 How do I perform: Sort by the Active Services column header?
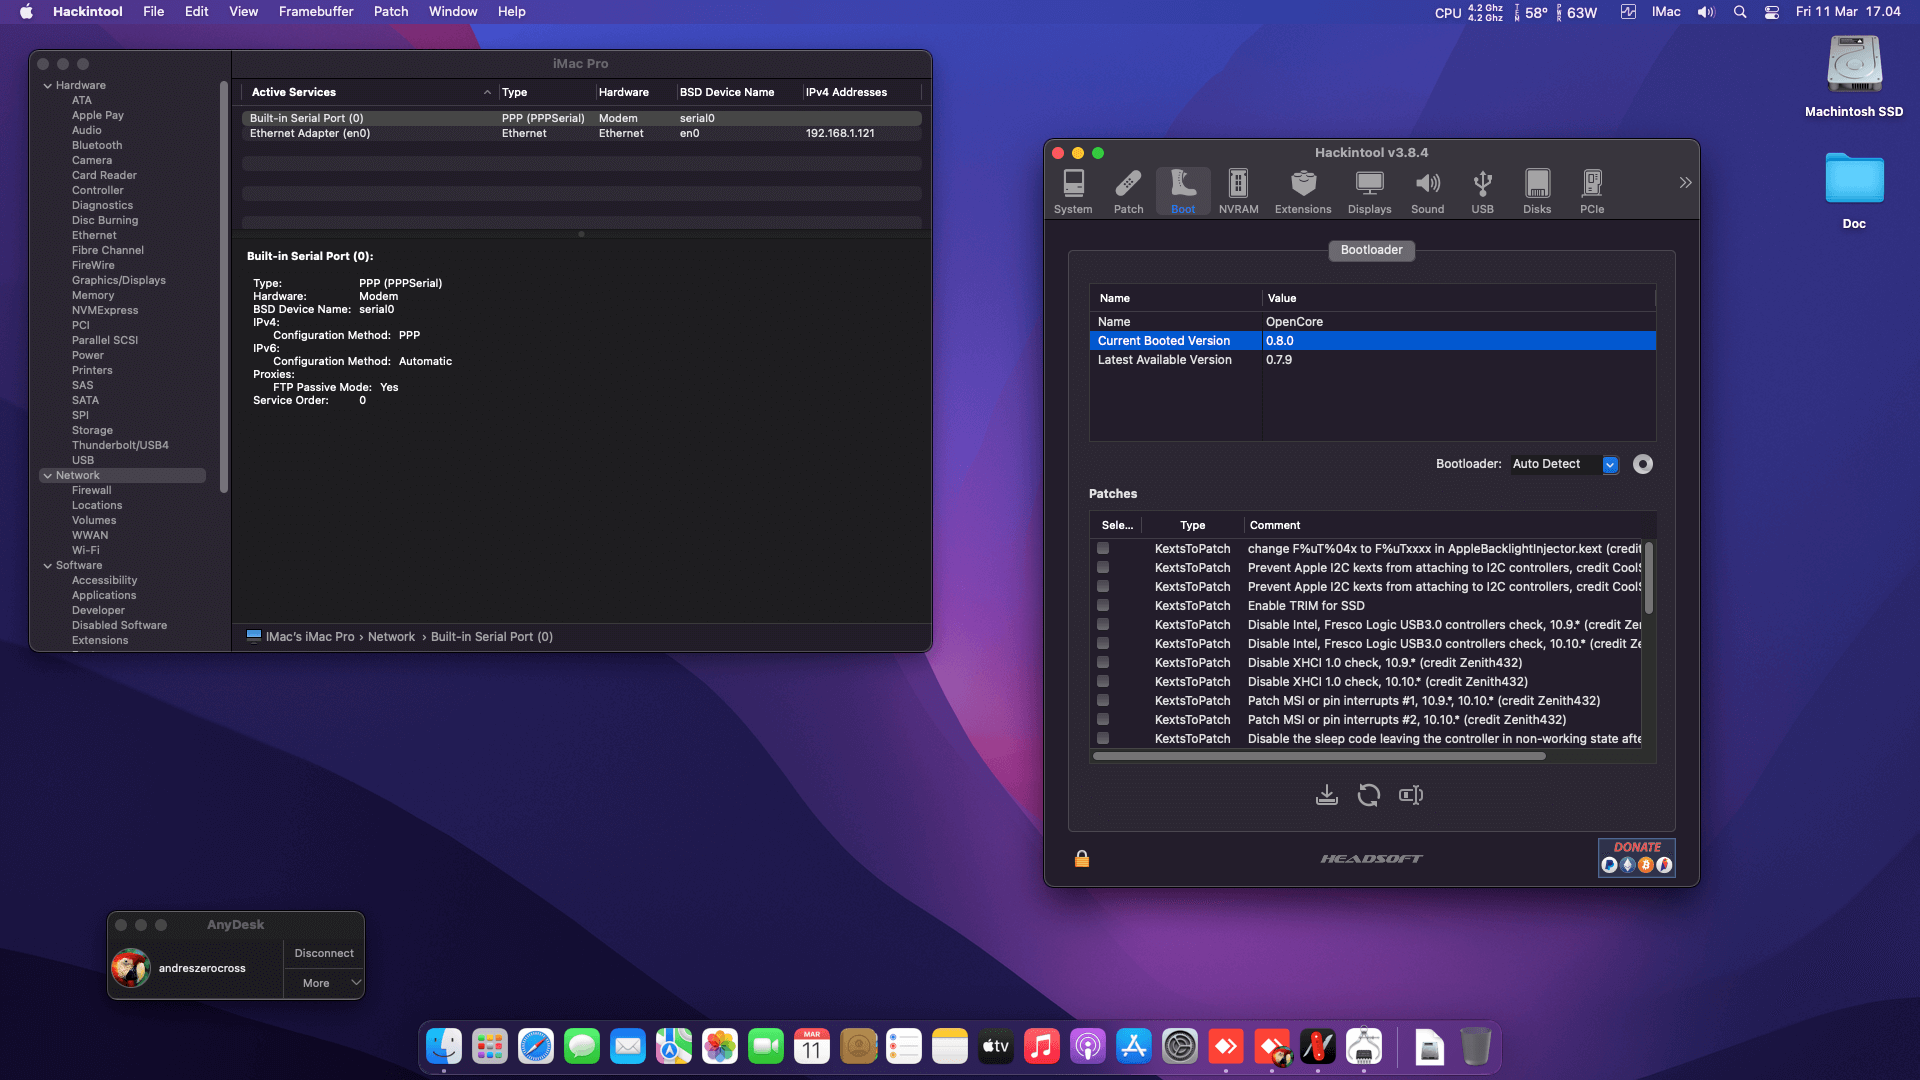click(x=370, y=92)
